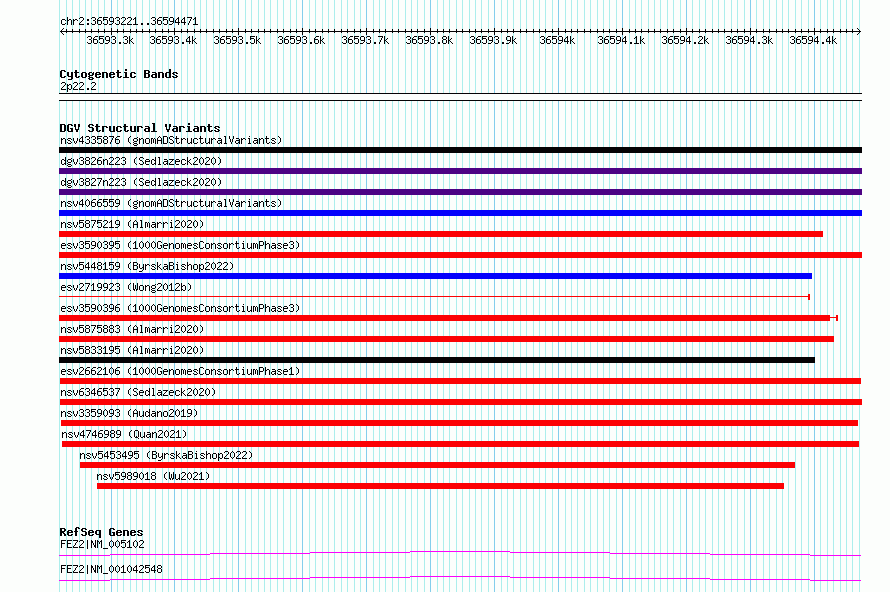Select the nsv5989018 Wu2021 red bar

[x=440, y=486]
